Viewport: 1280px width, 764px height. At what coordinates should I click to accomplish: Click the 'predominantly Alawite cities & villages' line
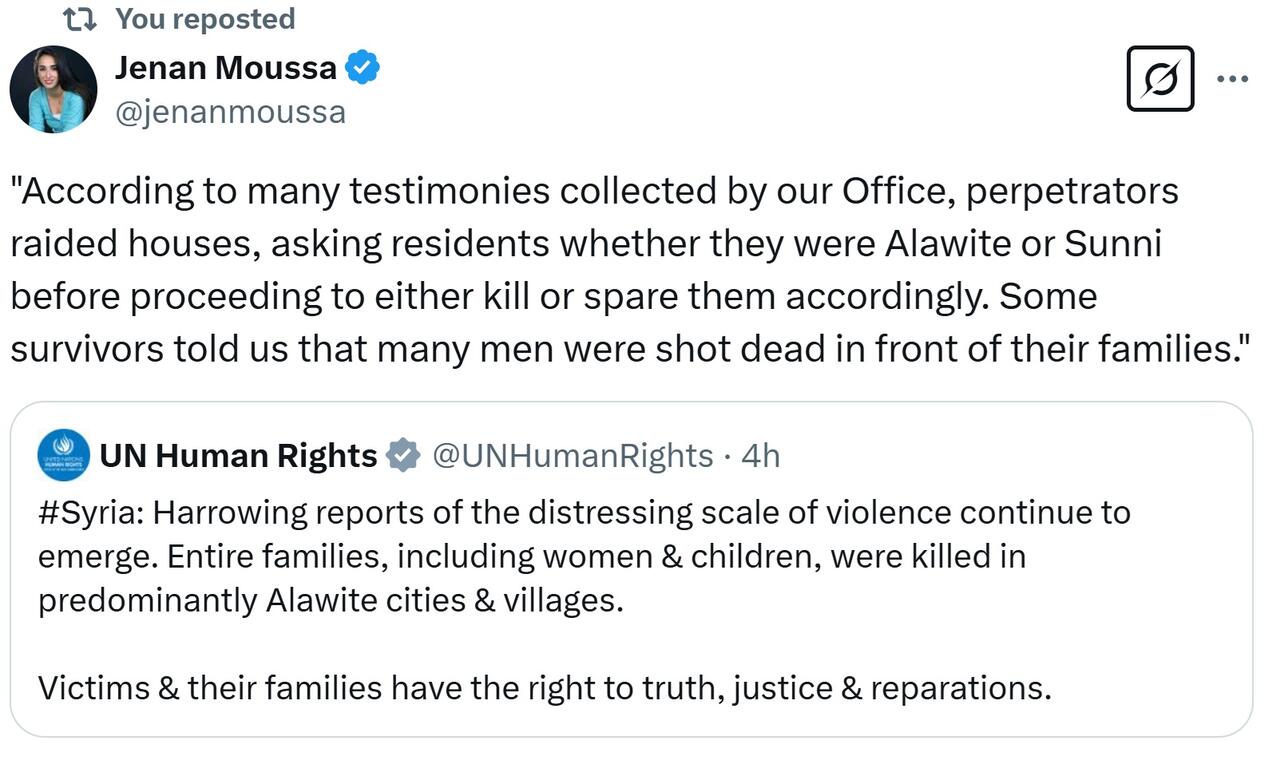tap(330, 600)
